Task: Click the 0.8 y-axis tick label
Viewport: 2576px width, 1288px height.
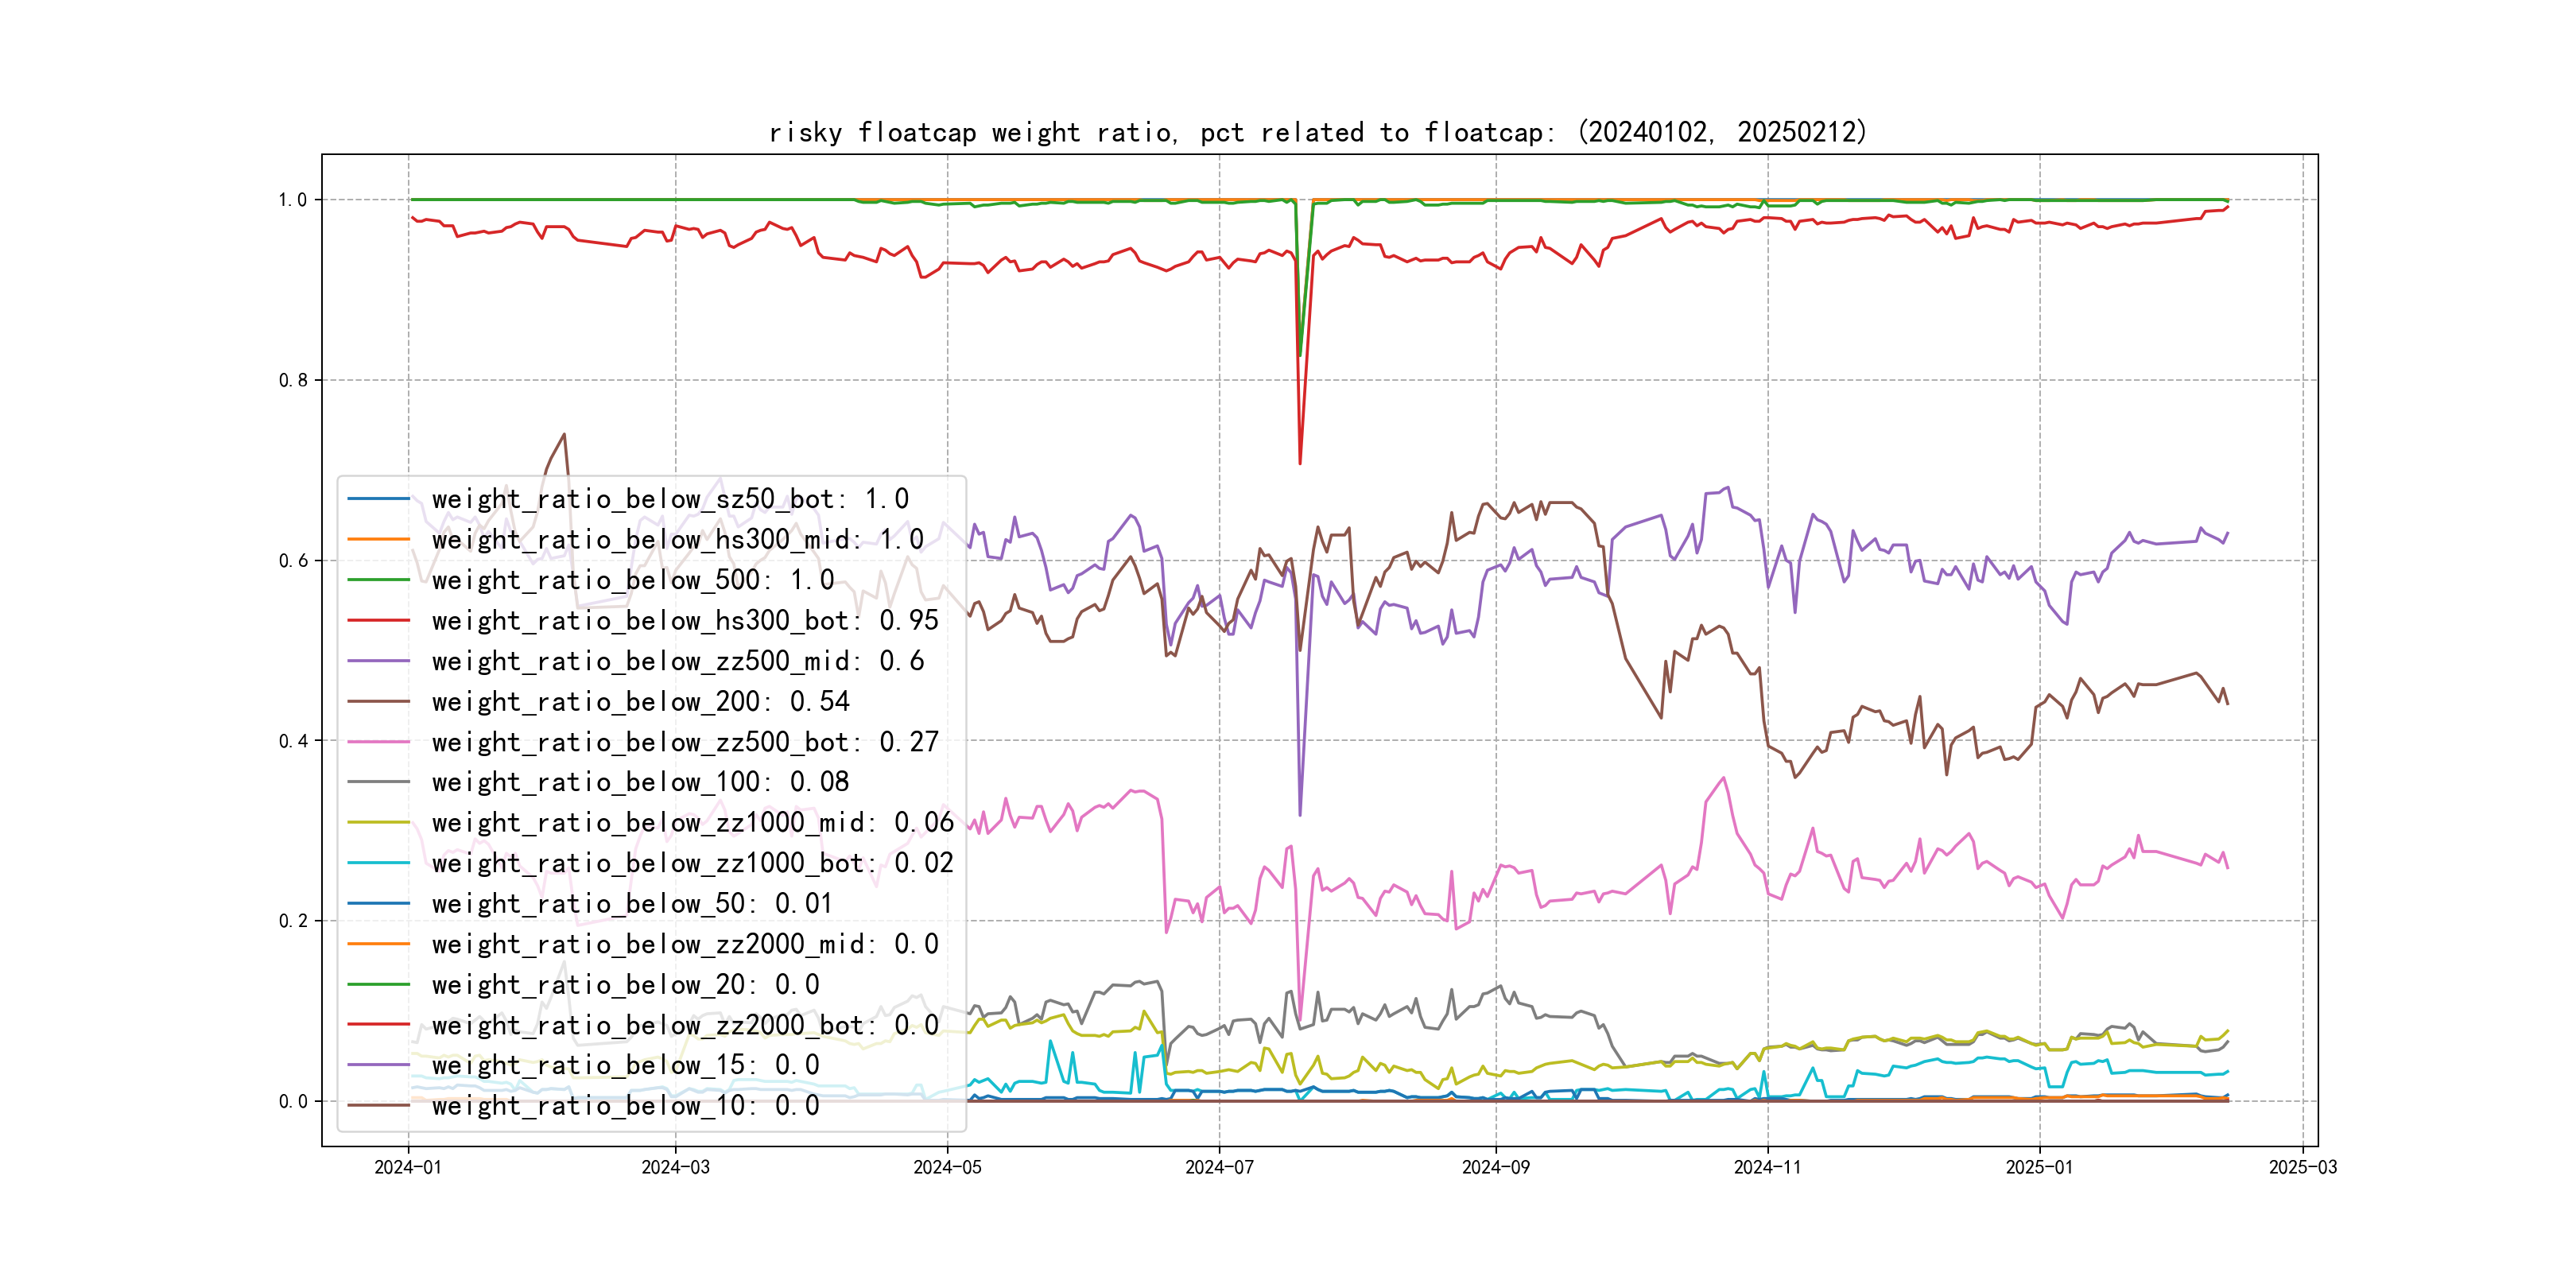Action: (x=293, y=380)
